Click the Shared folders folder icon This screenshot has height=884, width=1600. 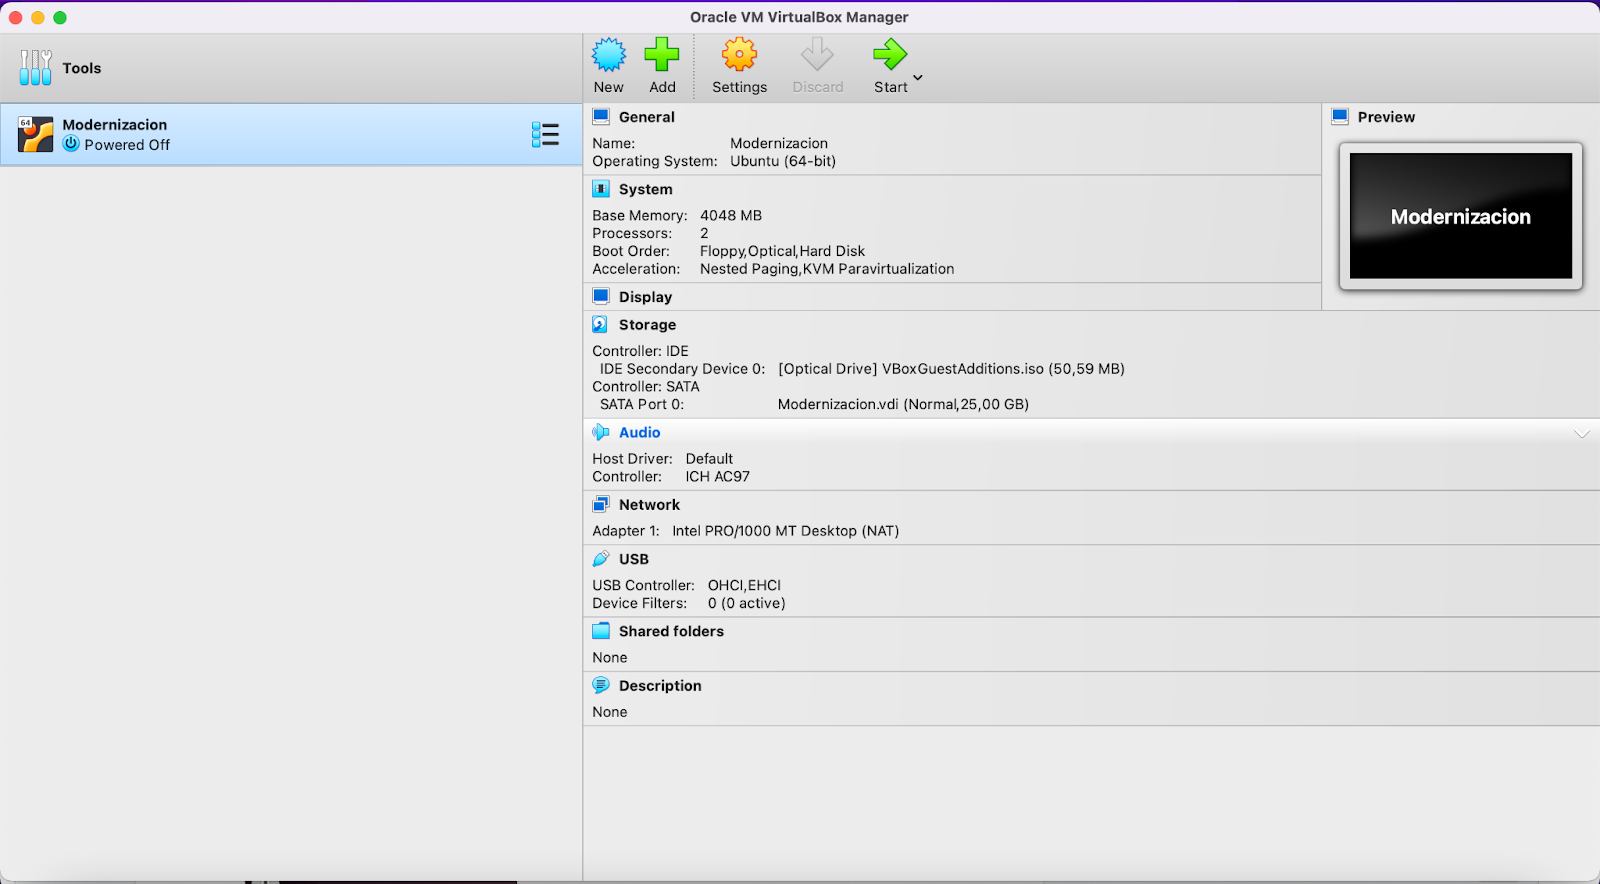601,631
